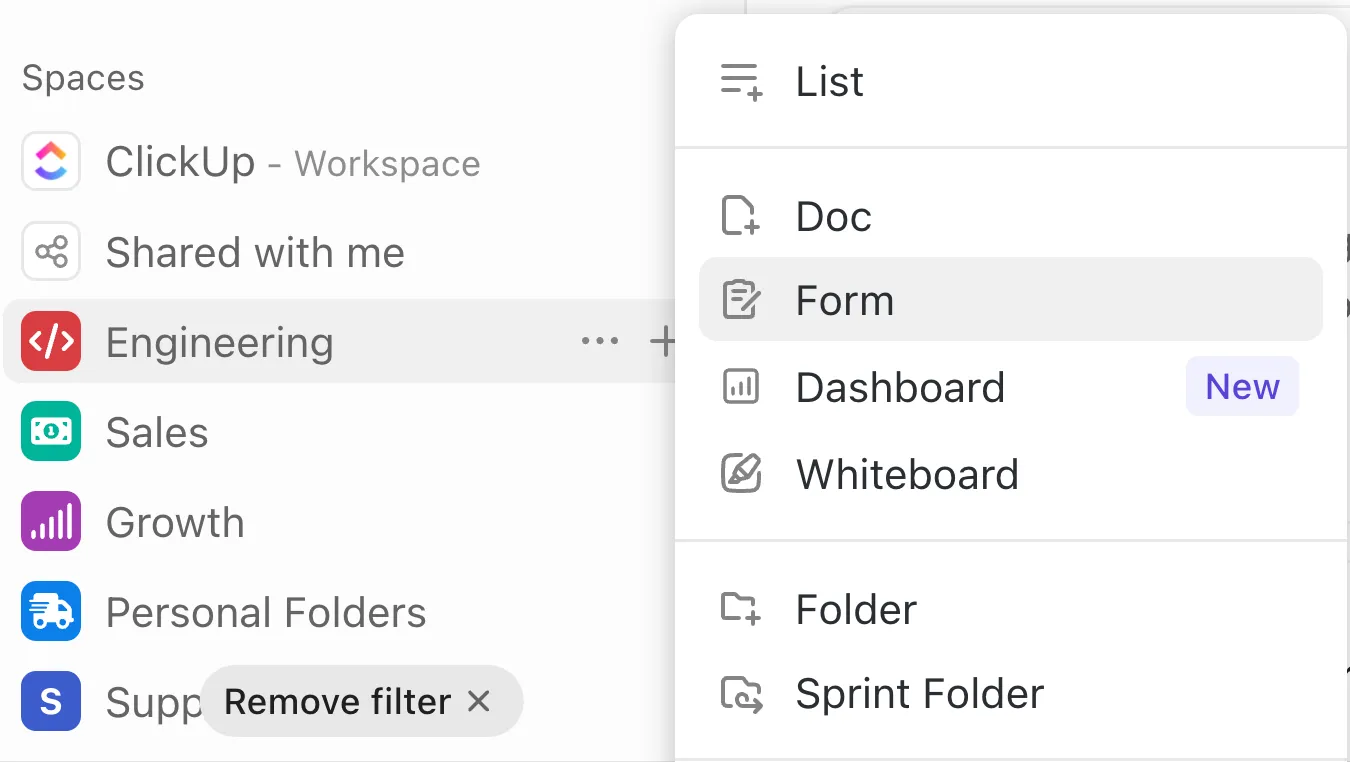Open the Engineering ellipsis options
1350x762 pixels.
(600, 342)
